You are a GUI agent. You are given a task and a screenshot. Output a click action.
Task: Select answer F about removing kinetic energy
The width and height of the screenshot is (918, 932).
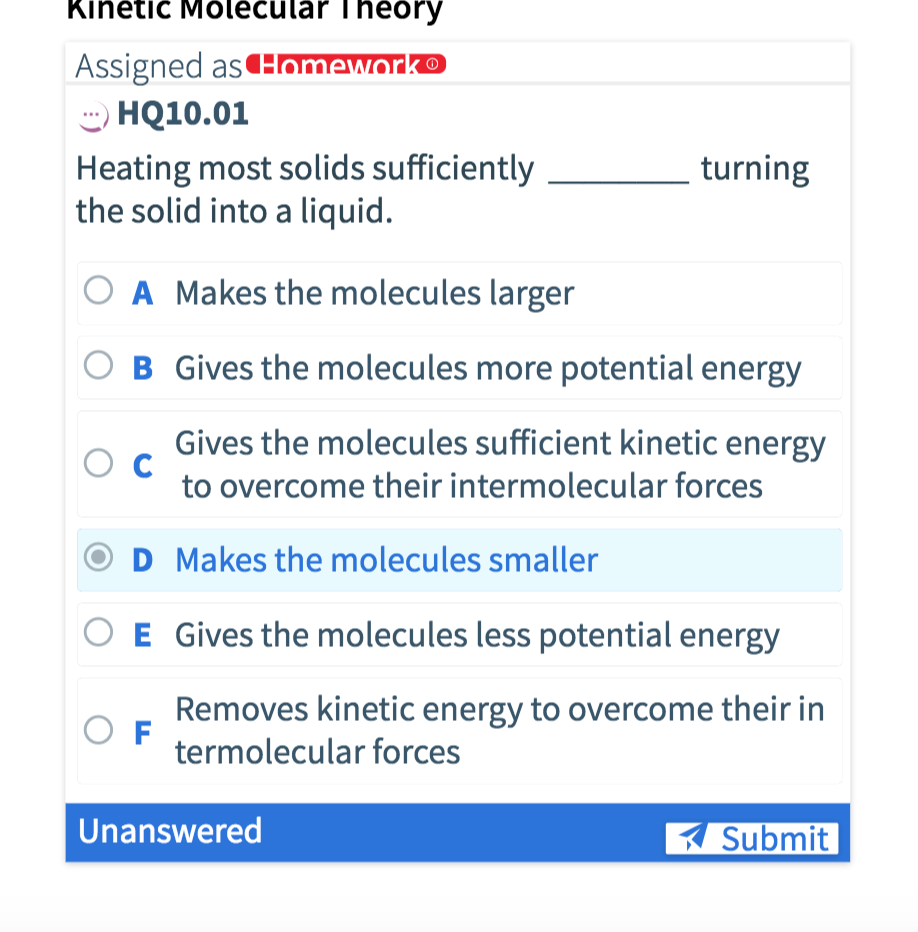98,730
